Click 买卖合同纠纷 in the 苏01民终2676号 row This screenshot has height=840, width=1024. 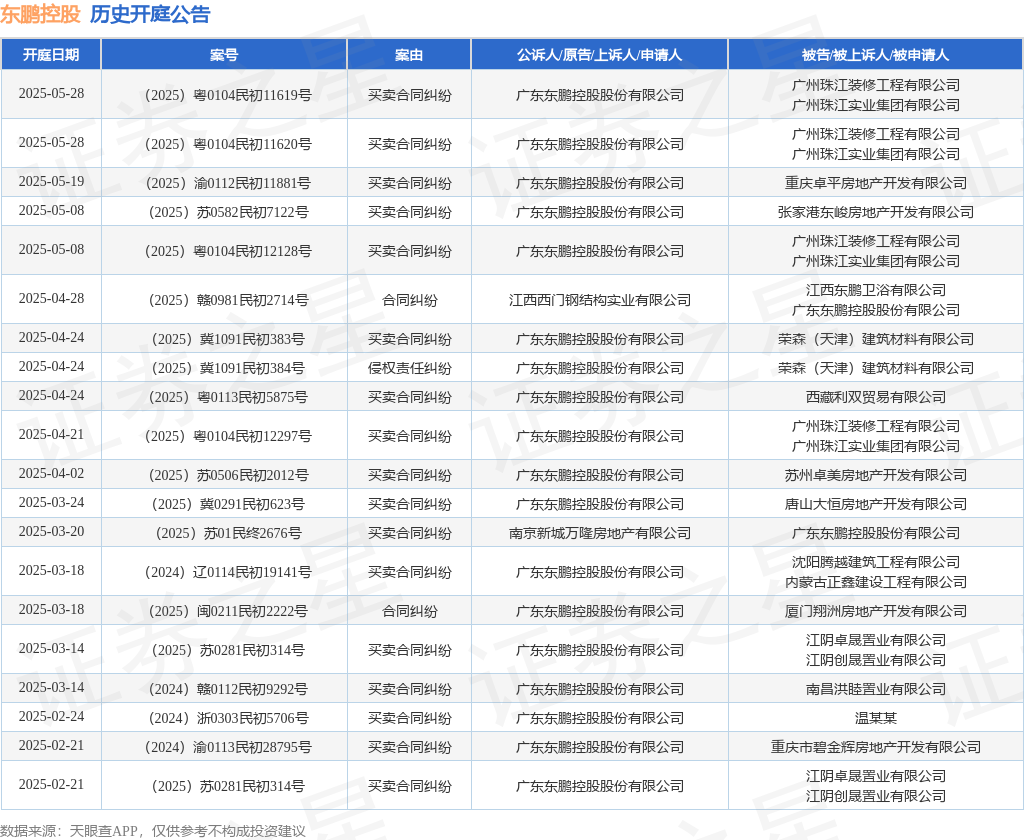[409, 533]
